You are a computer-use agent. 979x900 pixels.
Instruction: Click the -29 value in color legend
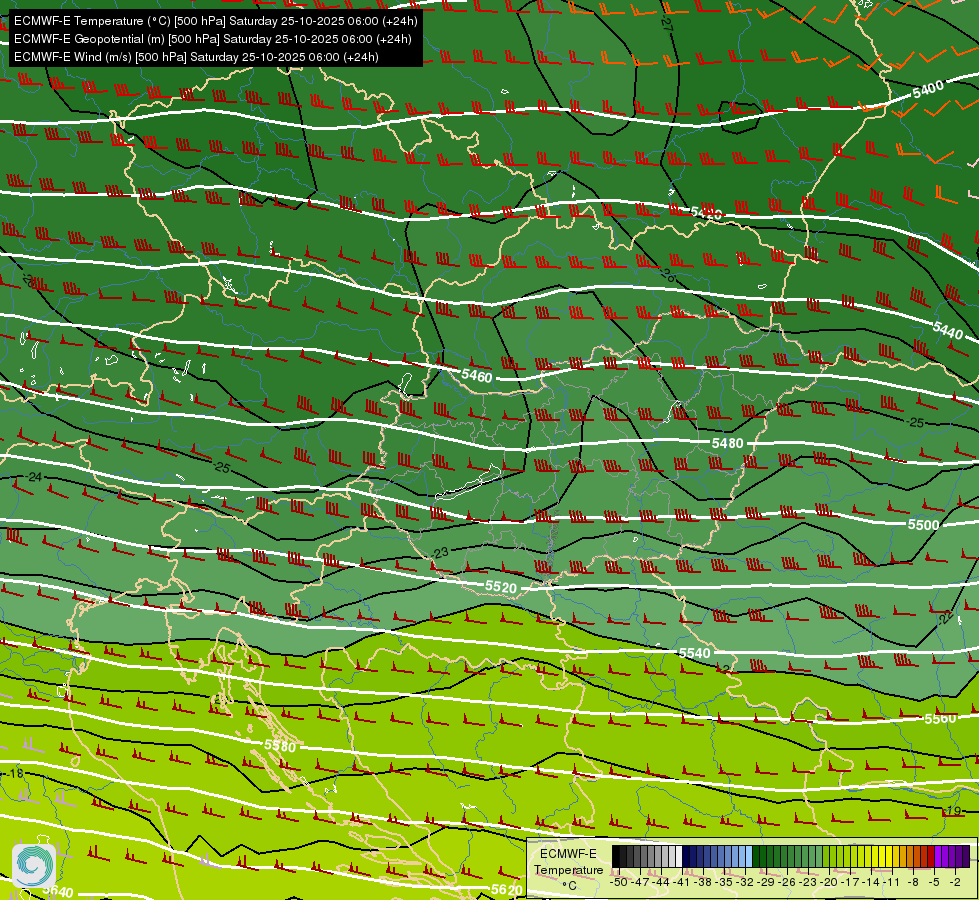tap(765, 882)
